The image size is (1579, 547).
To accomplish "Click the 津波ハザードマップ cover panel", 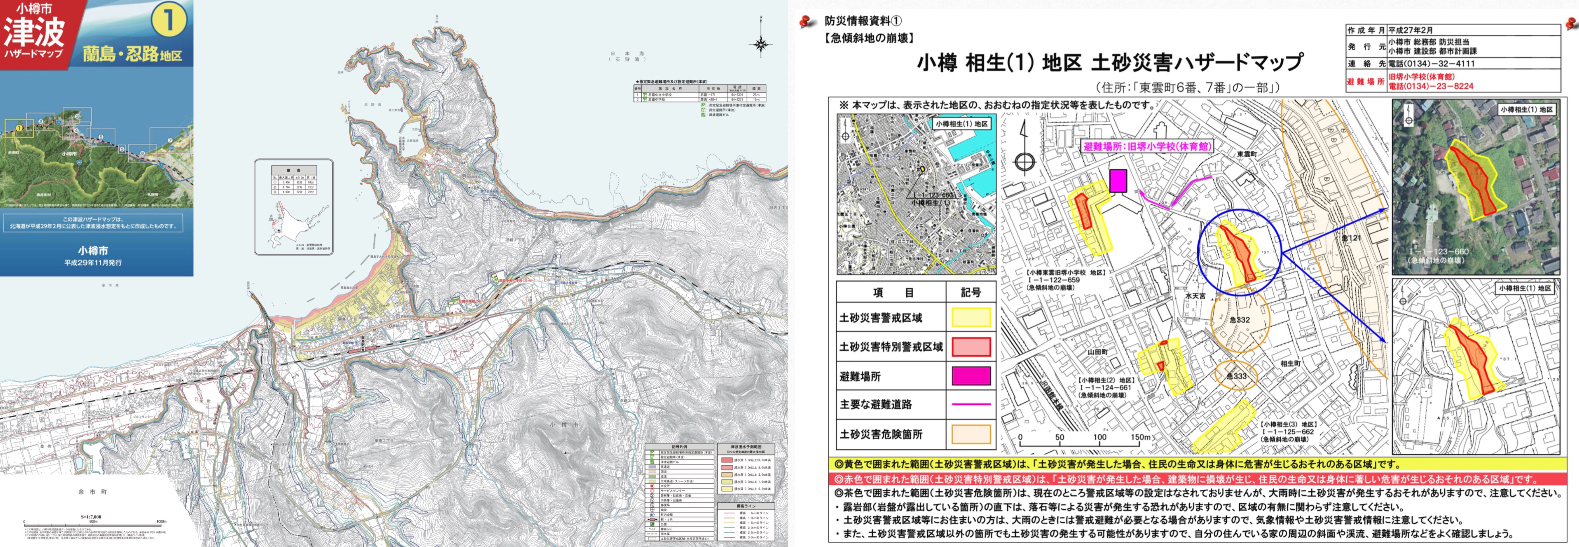I will tap(96, 138).
